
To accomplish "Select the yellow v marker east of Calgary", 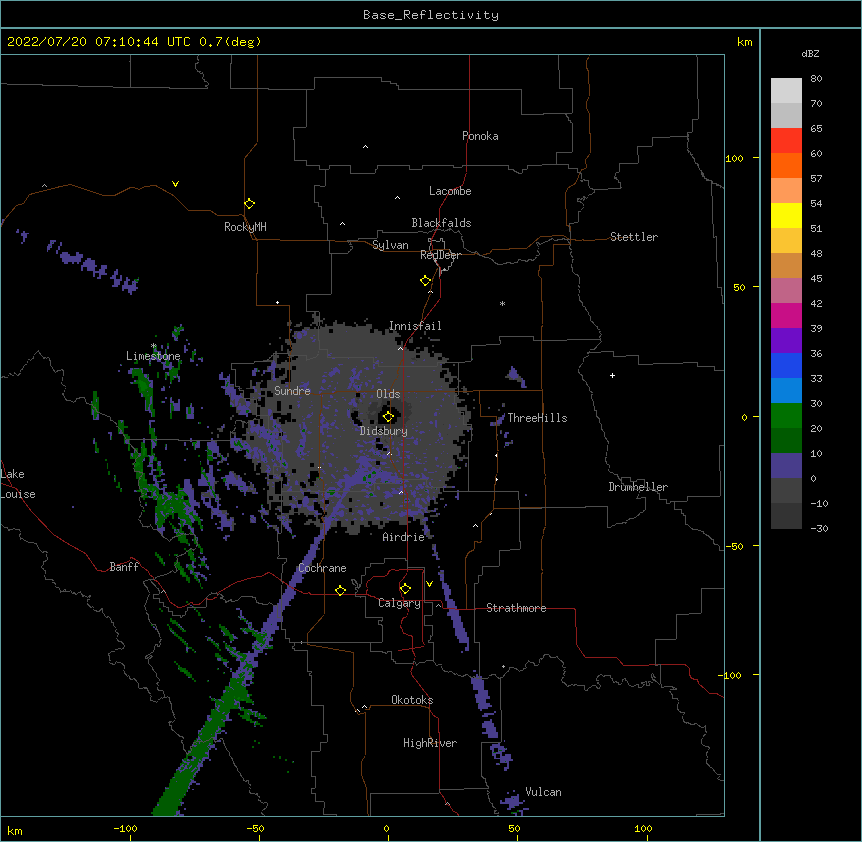I will click(429, 584).
